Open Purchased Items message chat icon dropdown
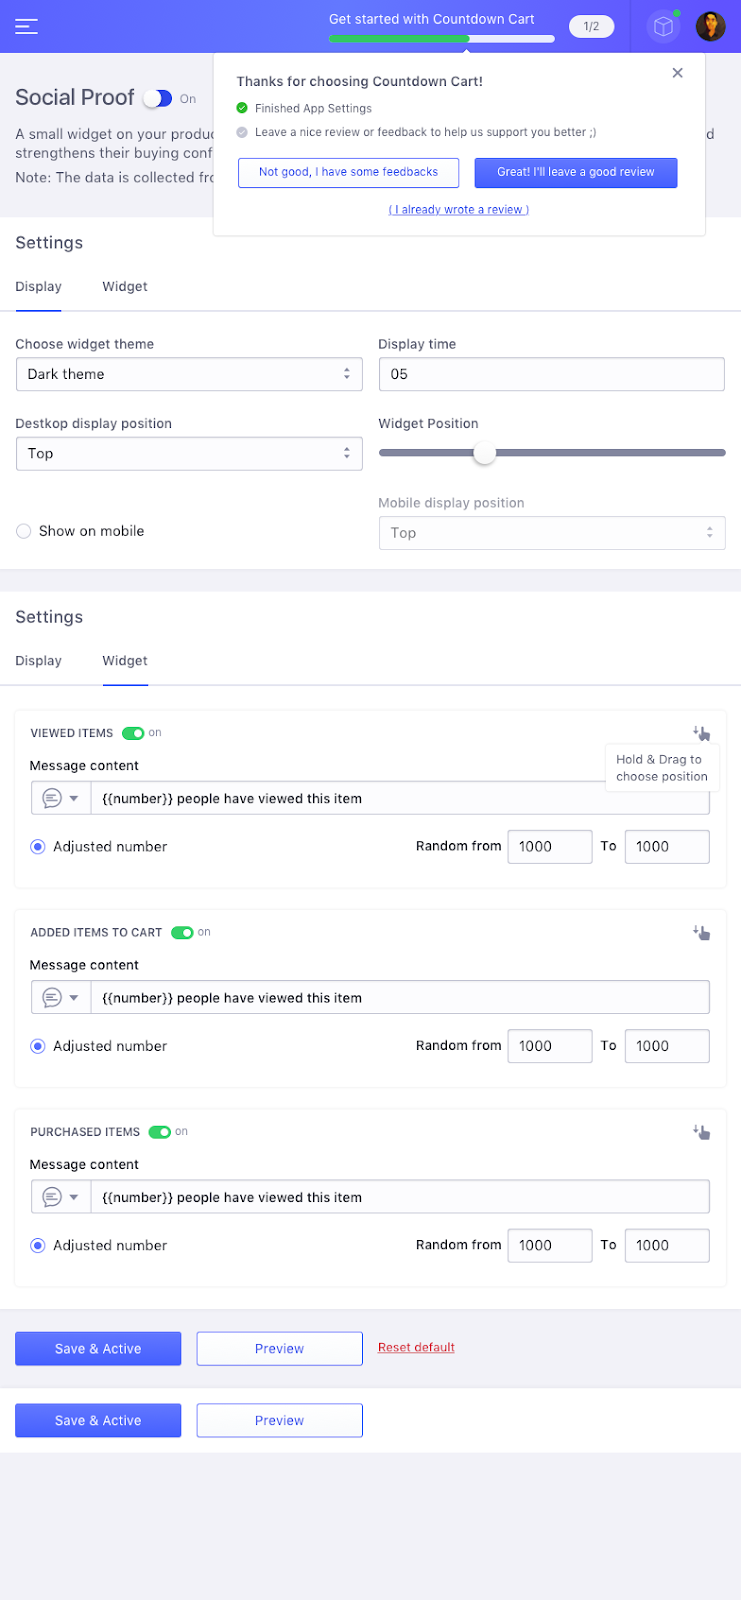The image size is (741, 1600). [x=60, y=1197]
